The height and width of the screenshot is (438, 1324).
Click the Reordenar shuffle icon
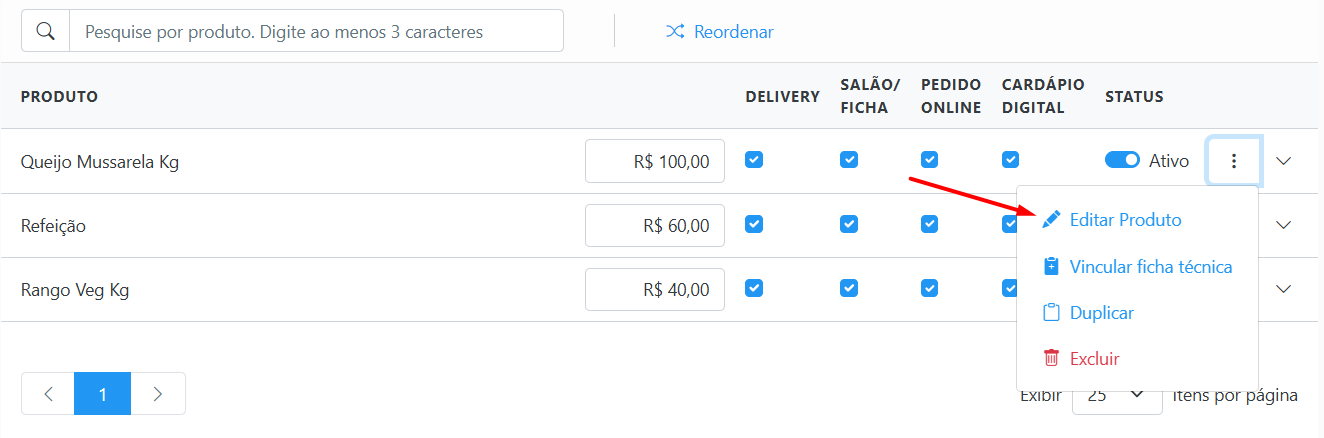tap(675, 32)
